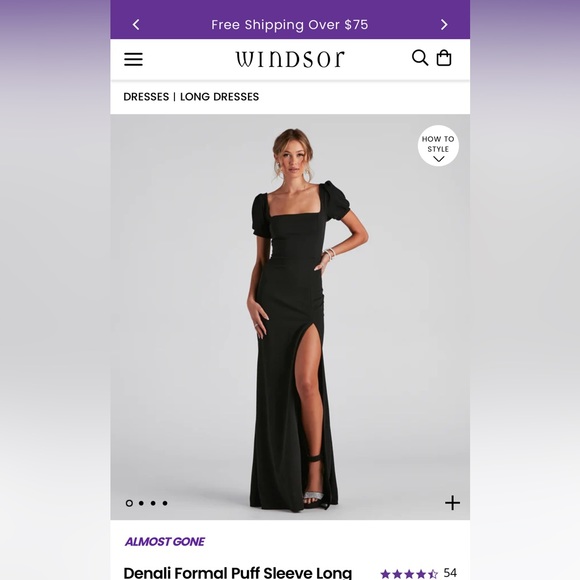Click the star rating icons

click(x=409, y=574)
